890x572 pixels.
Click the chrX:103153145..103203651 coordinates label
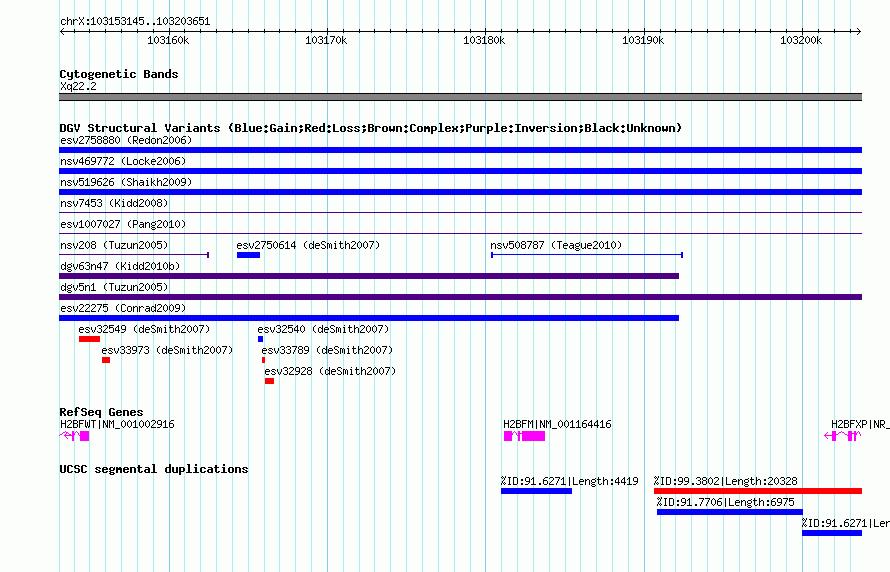135,21
